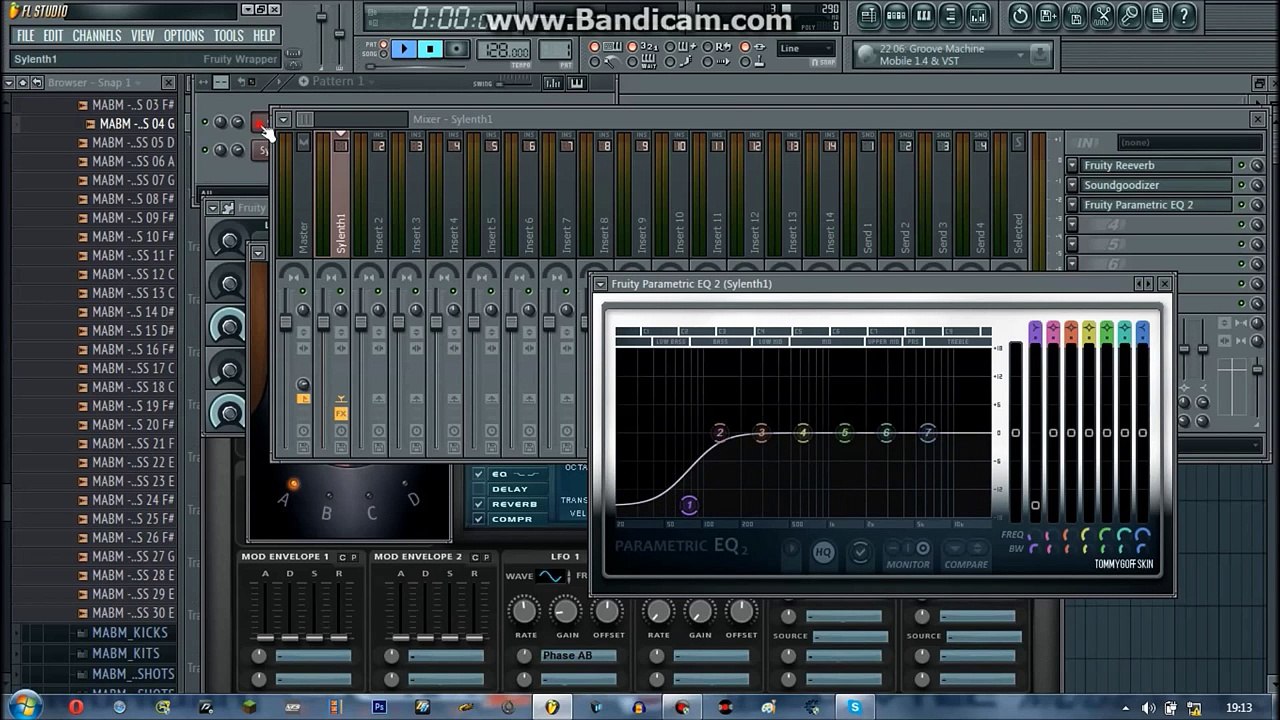Click the save new version icon
Image resolution: width=1280 pixels, height=720 pixels.
point(1047,15)
